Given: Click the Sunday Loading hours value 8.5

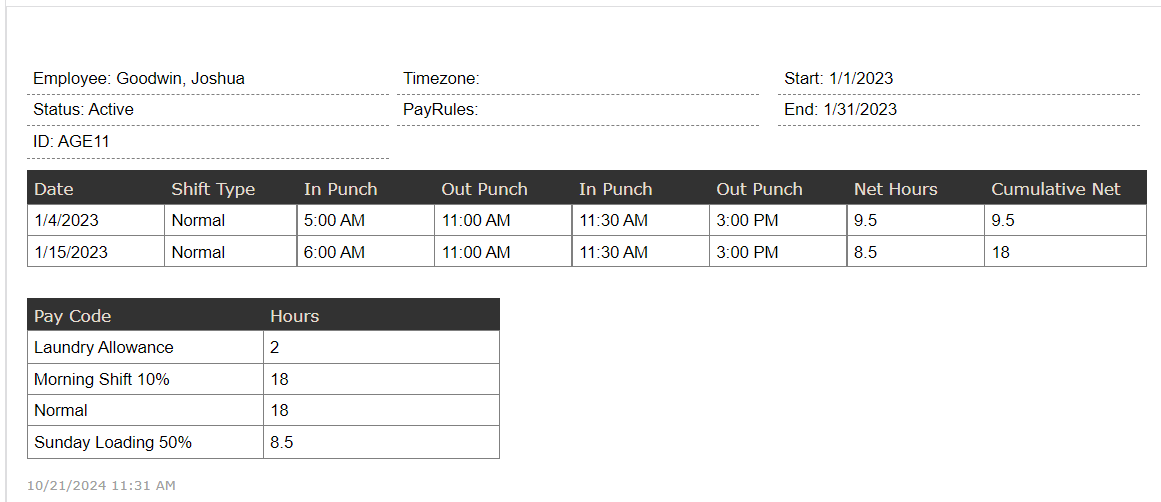Looking at the screenshot, I should point(381,443).
